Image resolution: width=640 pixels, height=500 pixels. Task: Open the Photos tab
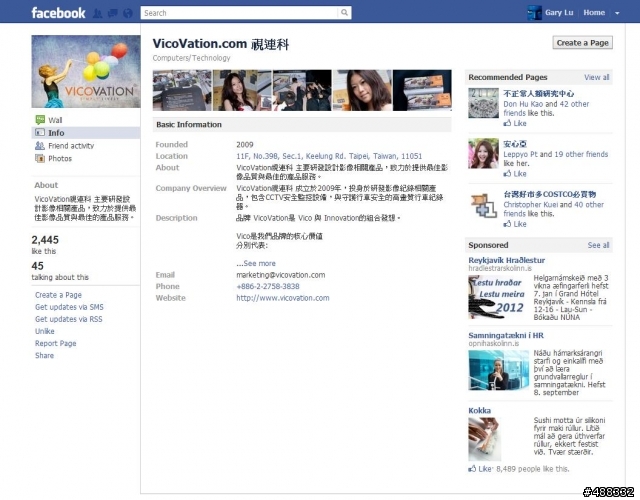coord(60,158)
